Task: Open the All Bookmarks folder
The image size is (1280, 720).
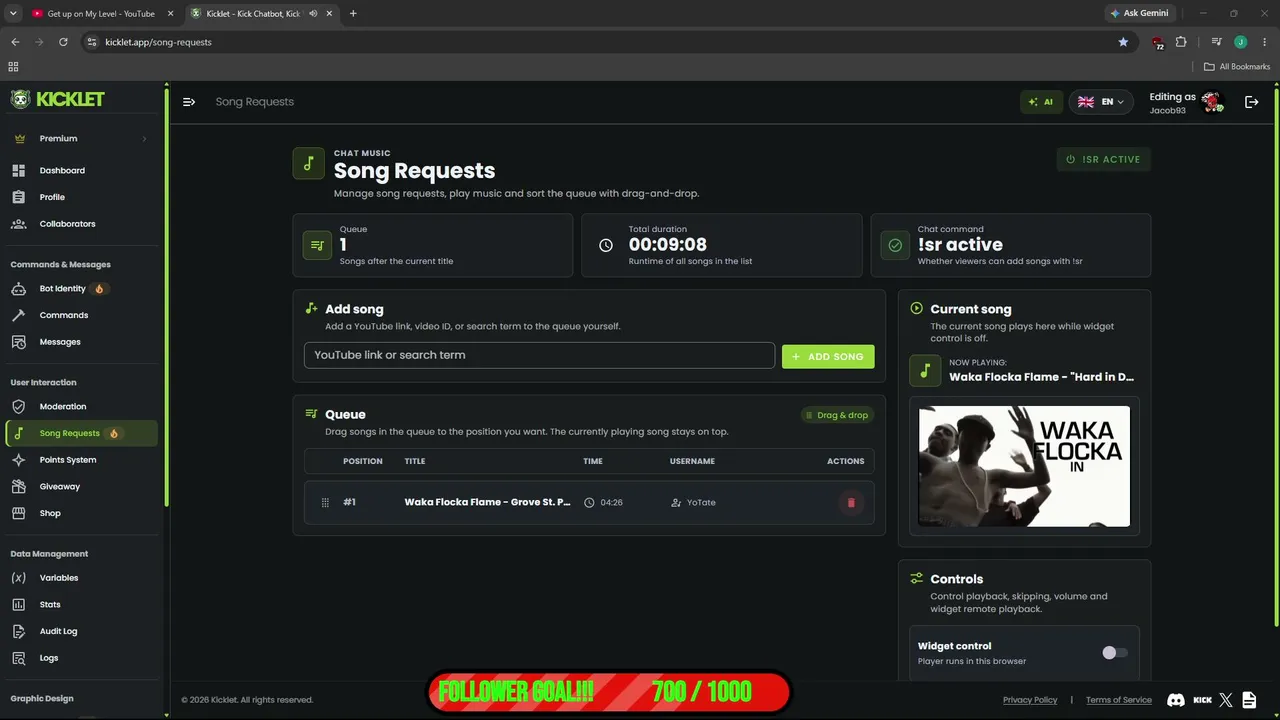Action: (1237, 67)
